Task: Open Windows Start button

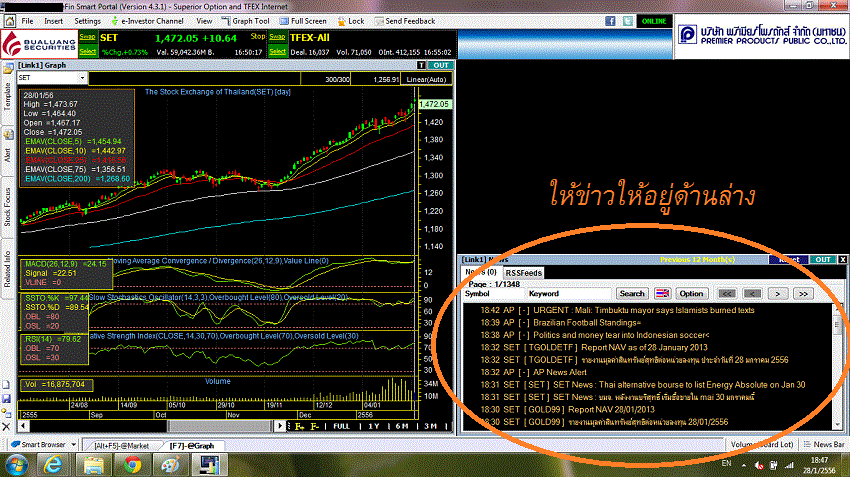Action: click(x=16, y=465)
